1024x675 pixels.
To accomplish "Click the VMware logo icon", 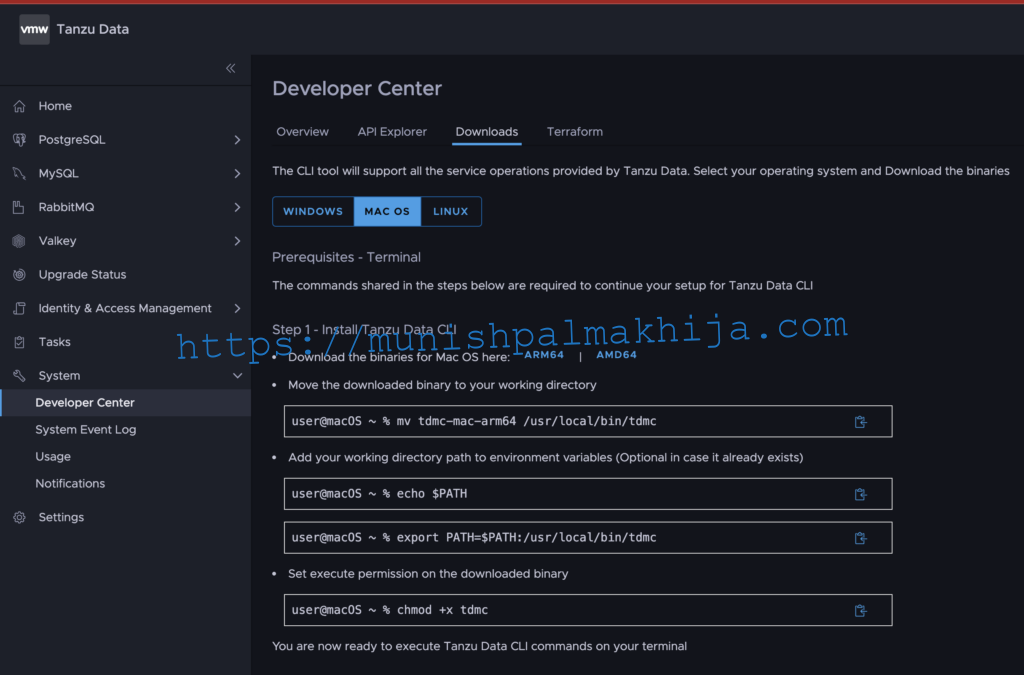I will (35, 29).
